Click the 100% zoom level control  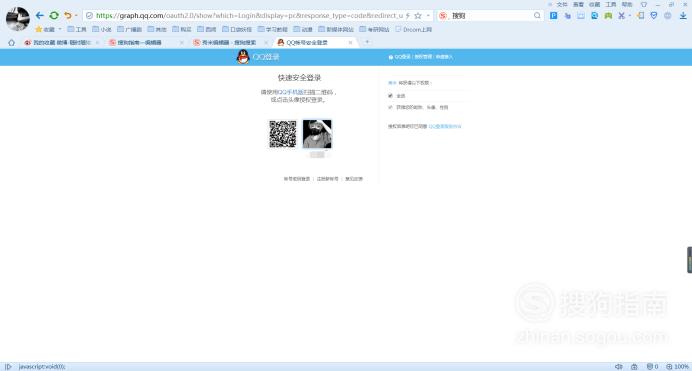pos(677,367)
